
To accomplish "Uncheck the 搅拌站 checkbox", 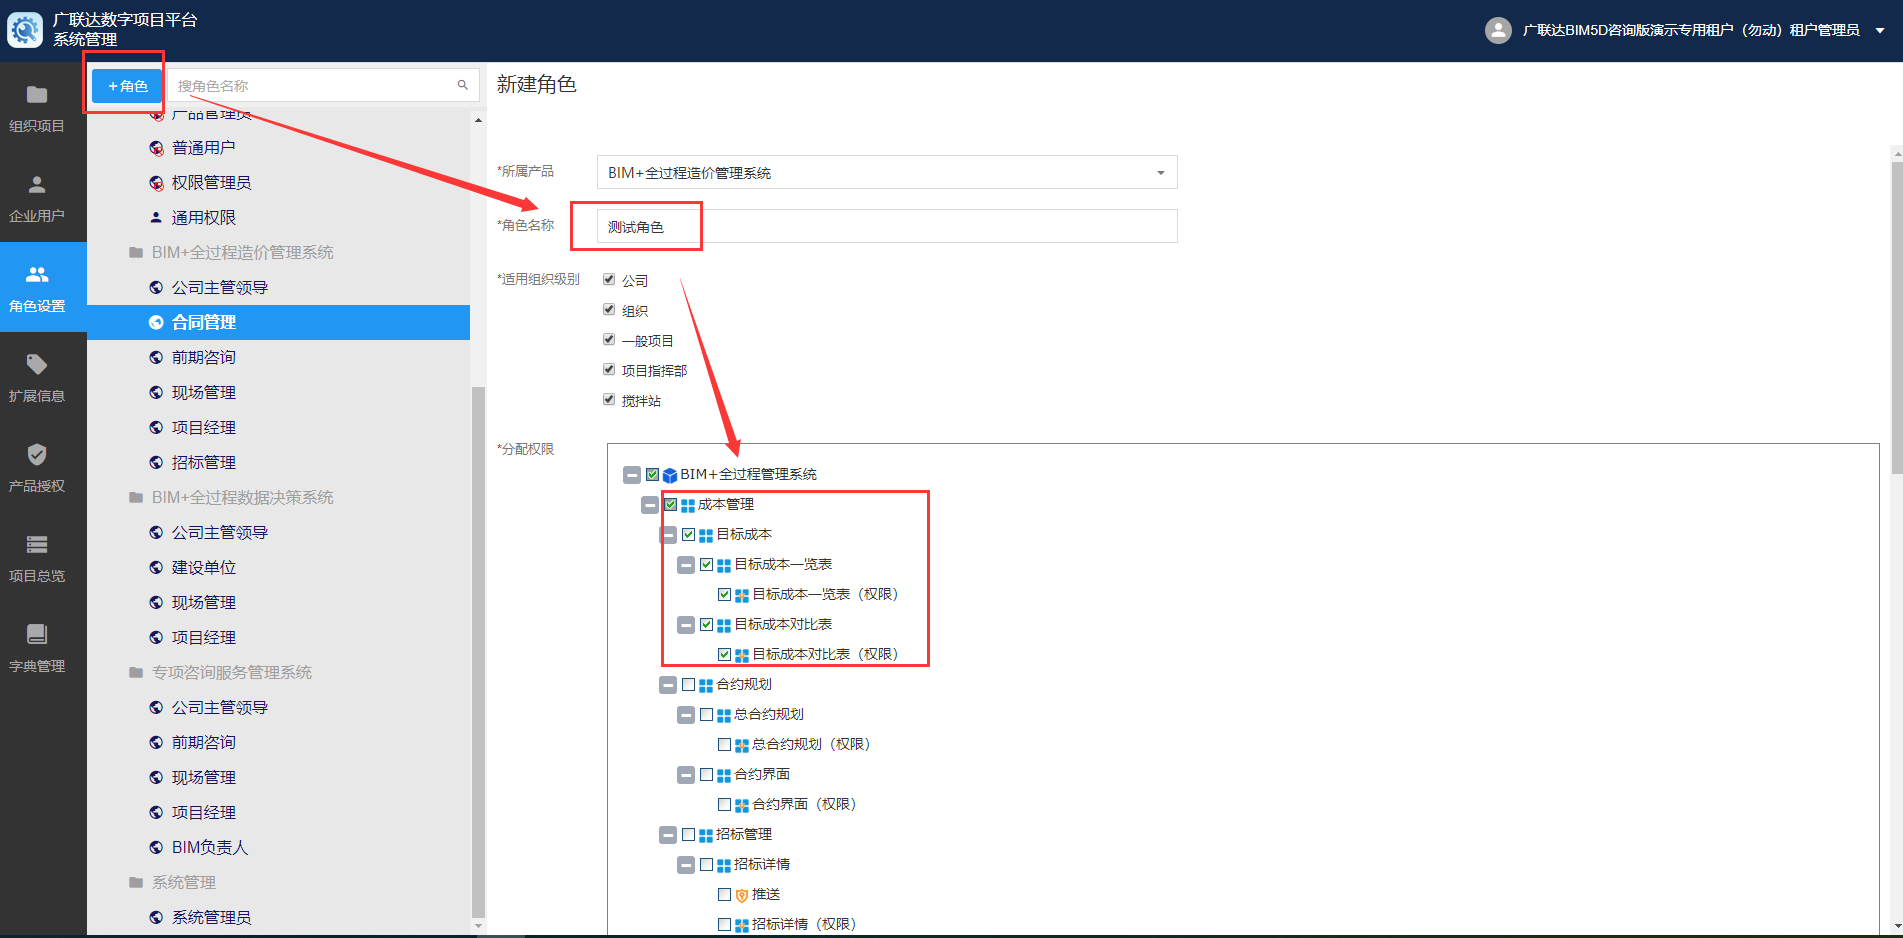I will [609, 399].
